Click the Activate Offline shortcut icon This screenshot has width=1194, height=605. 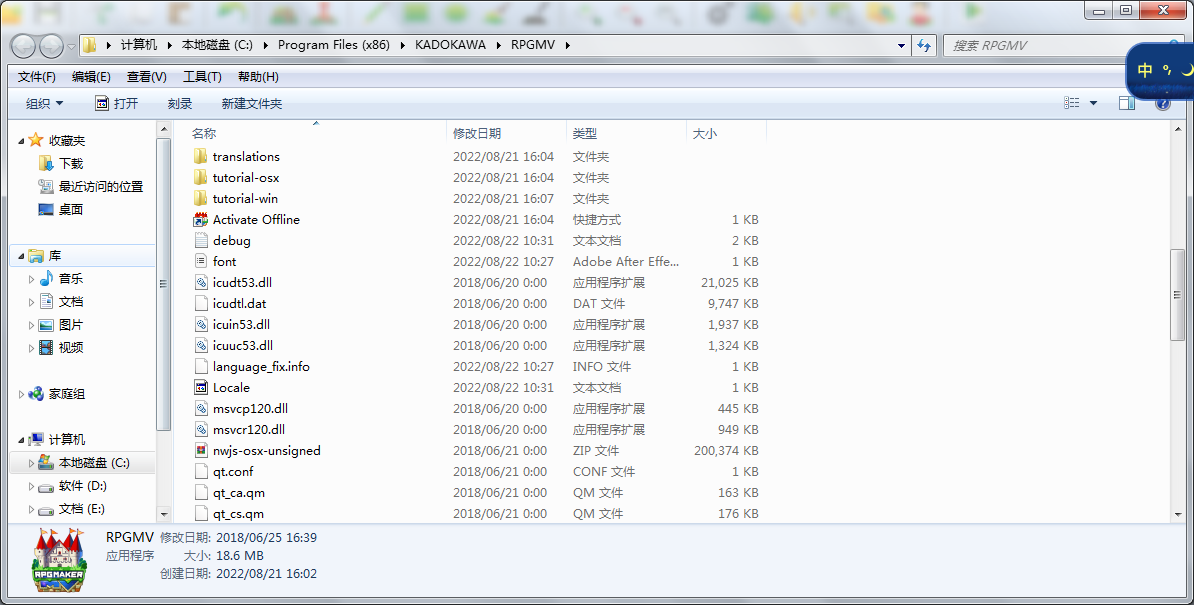click(x=200, y=219)
